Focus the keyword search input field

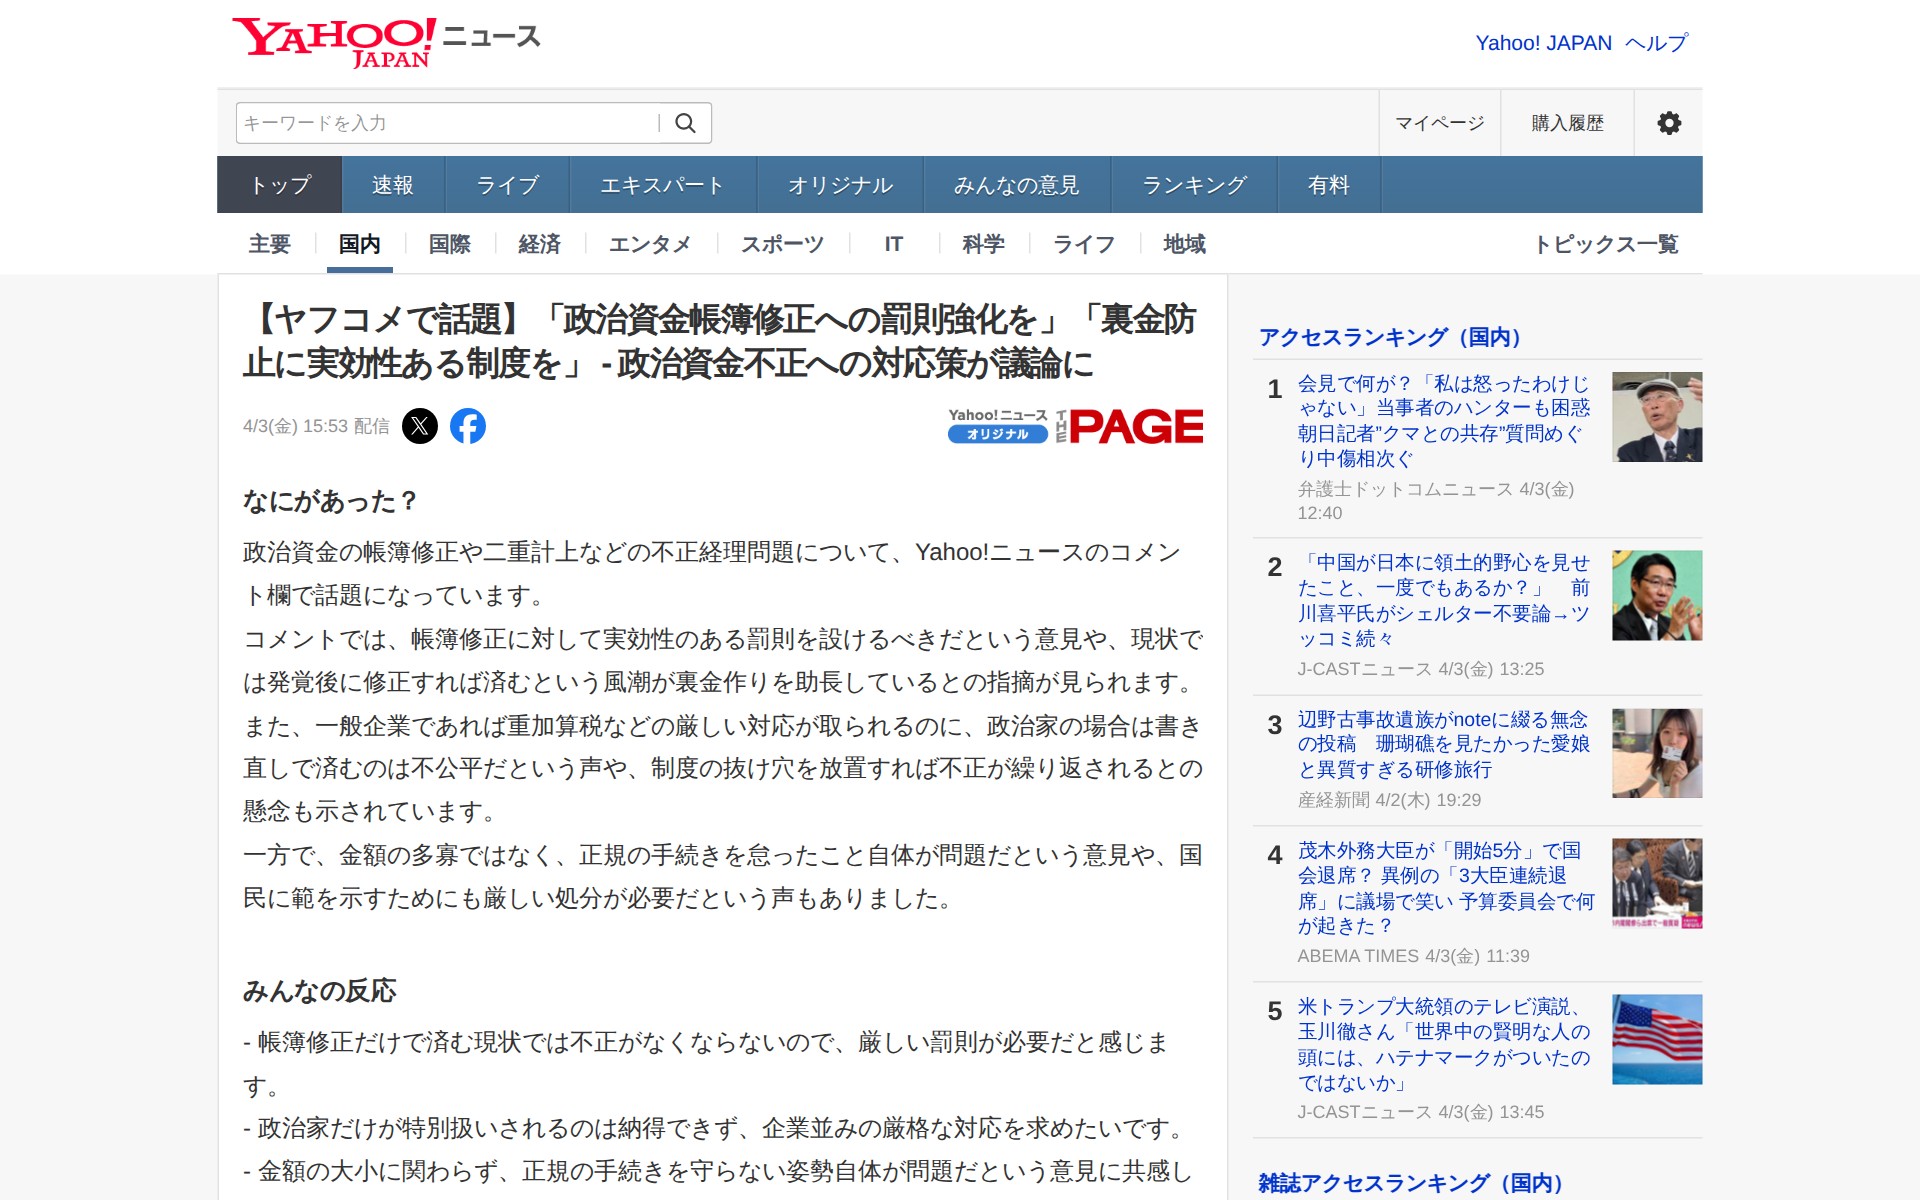click(x=446, y=123)
